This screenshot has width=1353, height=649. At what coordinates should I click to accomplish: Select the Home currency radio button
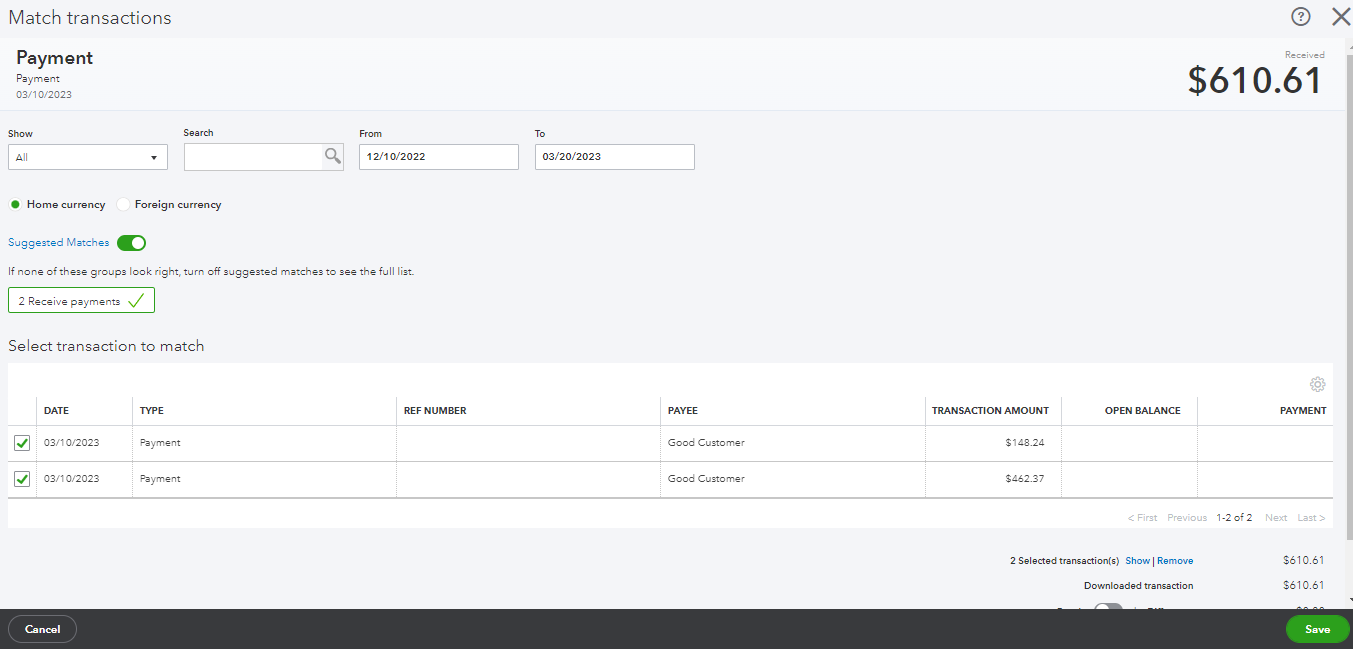click(15, 205)
